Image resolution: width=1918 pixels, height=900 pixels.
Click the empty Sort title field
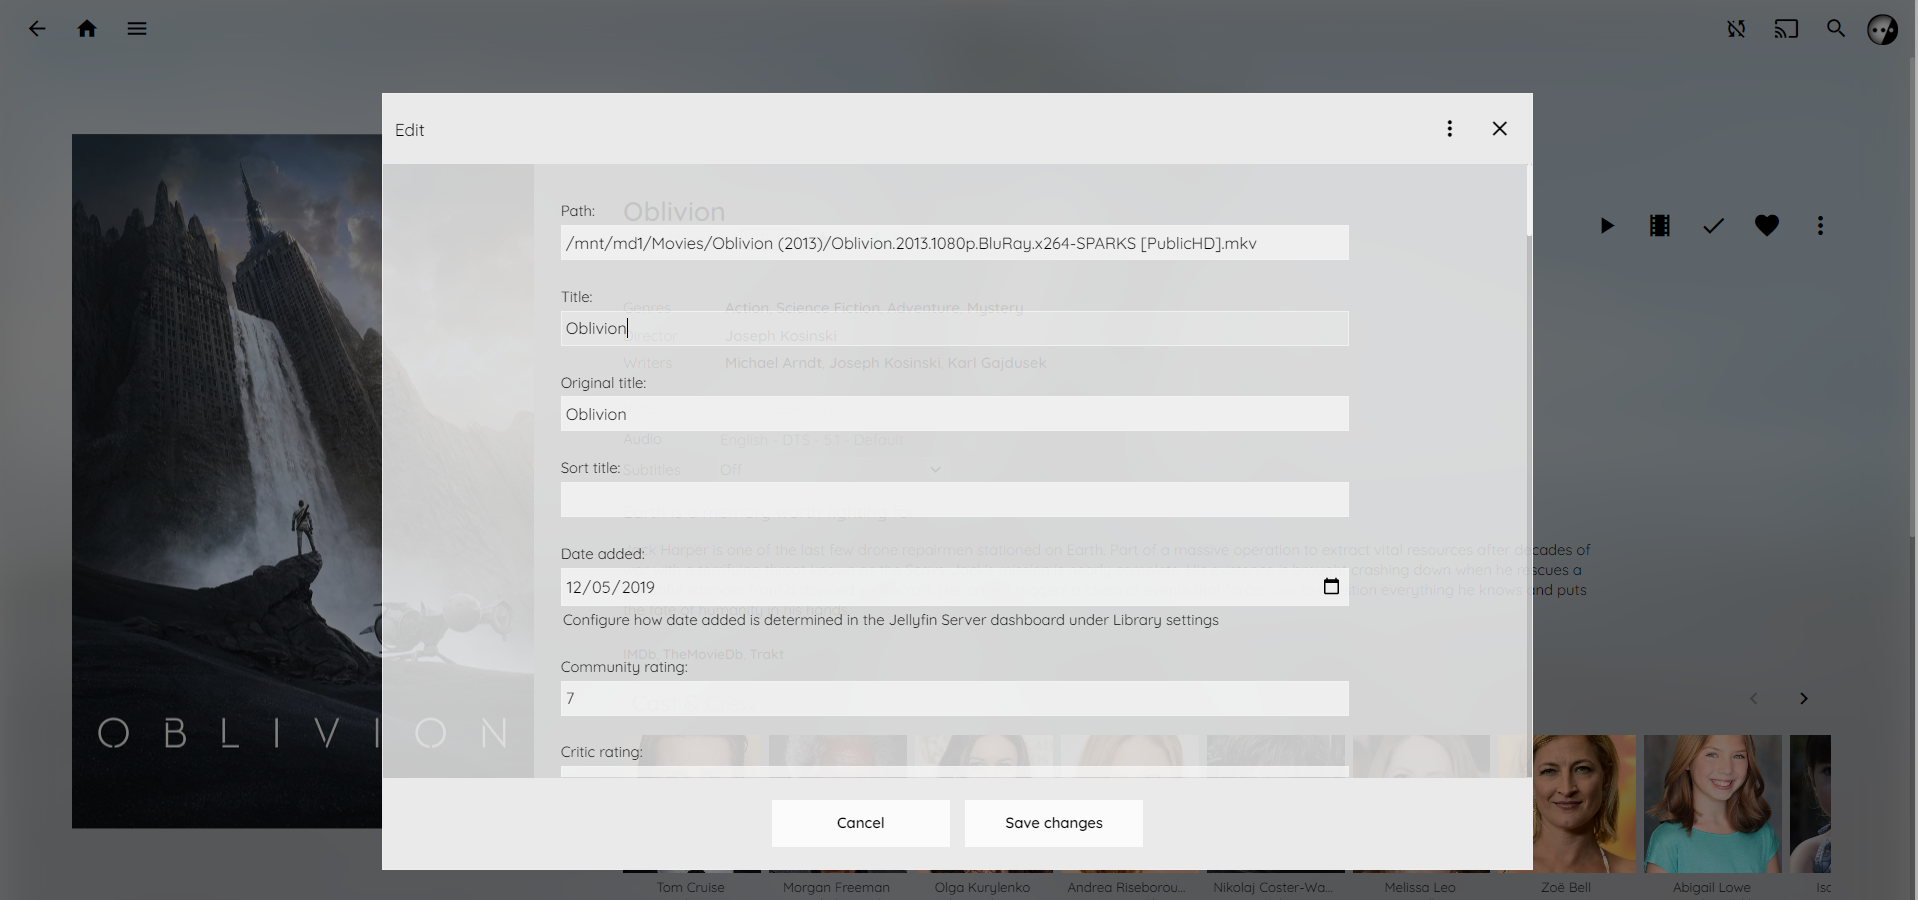(x=954, y=500)
